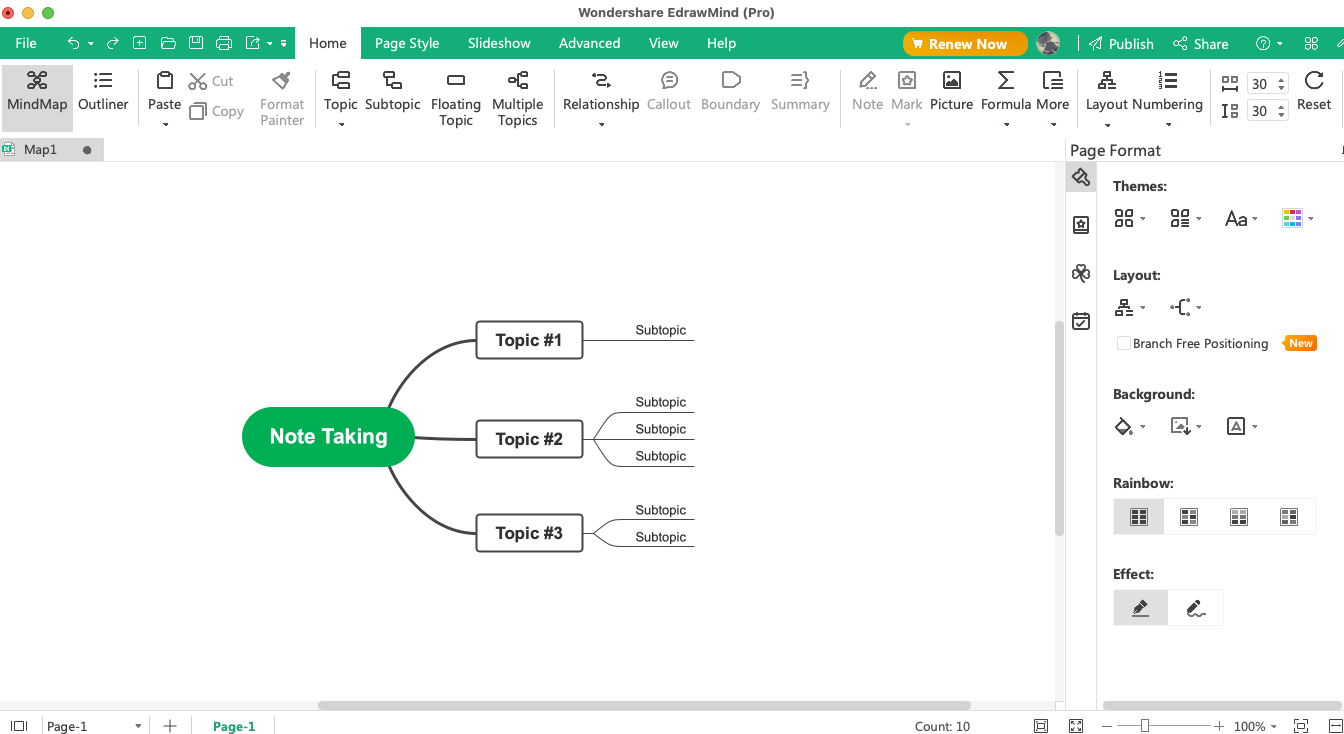This screenshot has width=1344, height=734.
Task: Open the Mark side panel tab
Action: 1081,225
